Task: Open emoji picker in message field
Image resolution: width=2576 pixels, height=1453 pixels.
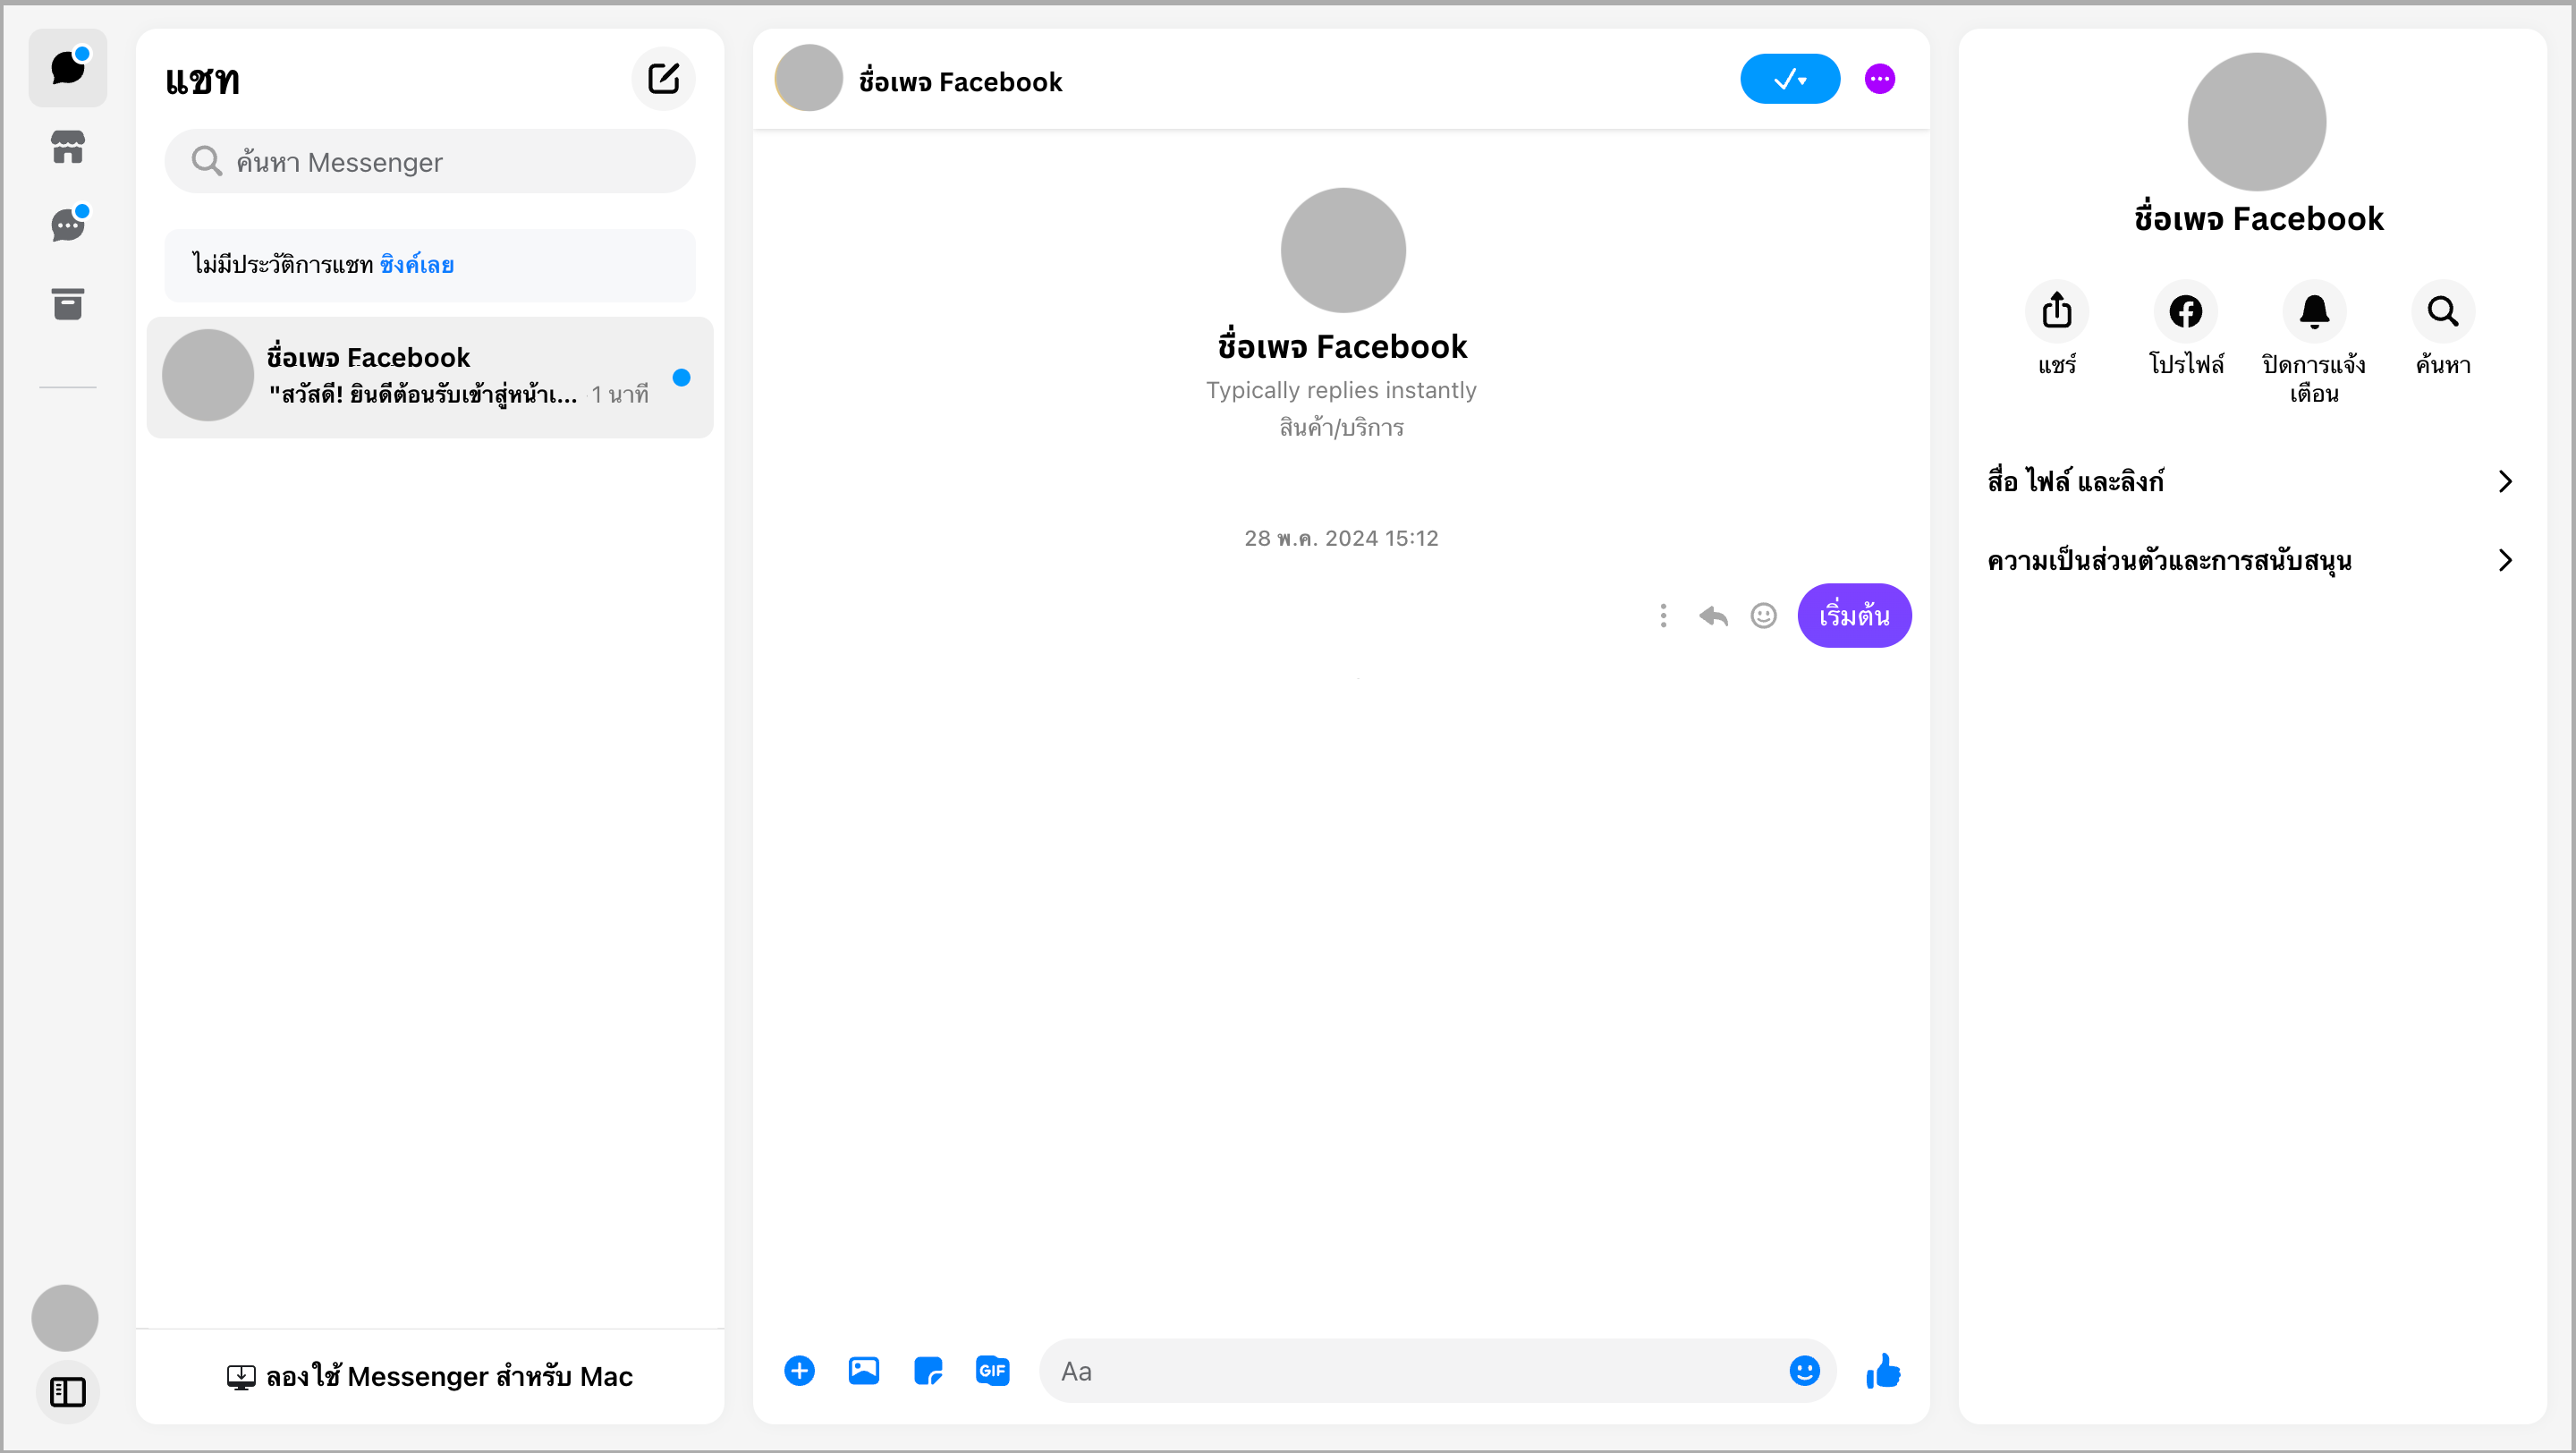Action: click(1804, 1370)
